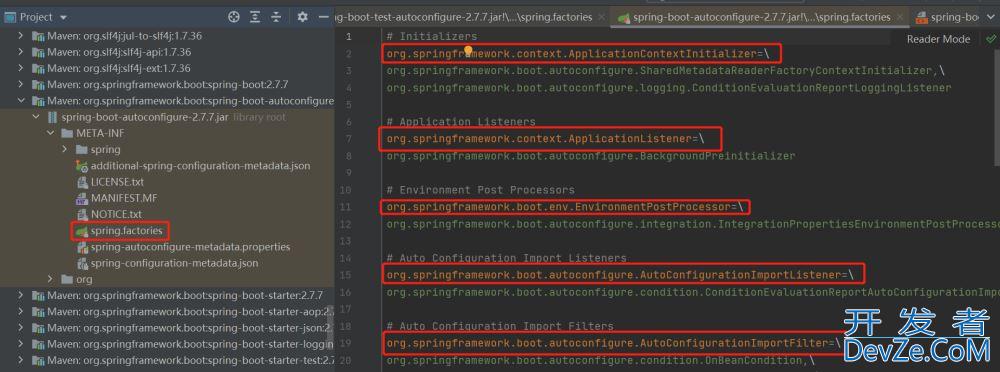This screenshot has height=372, width=1000.
Task: Click line number 15 in gutter
Action: tap(346, 275)
